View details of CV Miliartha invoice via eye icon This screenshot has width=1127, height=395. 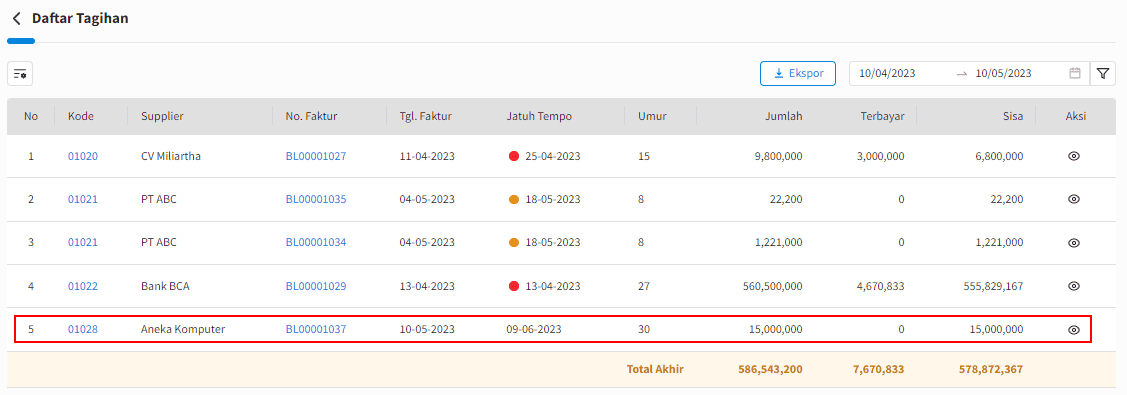point(1074,156)
